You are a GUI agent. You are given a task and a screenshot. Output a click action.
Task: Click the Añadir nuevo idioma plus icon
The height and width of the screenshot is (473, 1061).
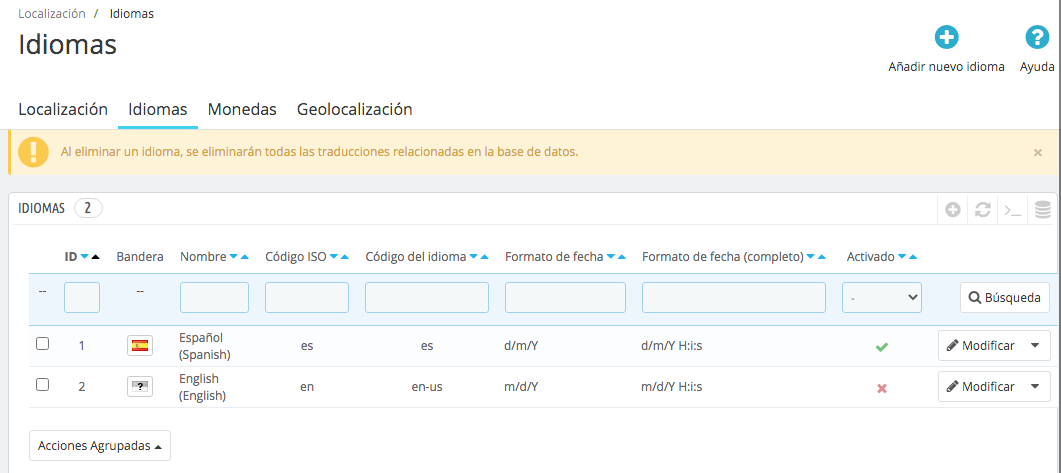[946, 37]
